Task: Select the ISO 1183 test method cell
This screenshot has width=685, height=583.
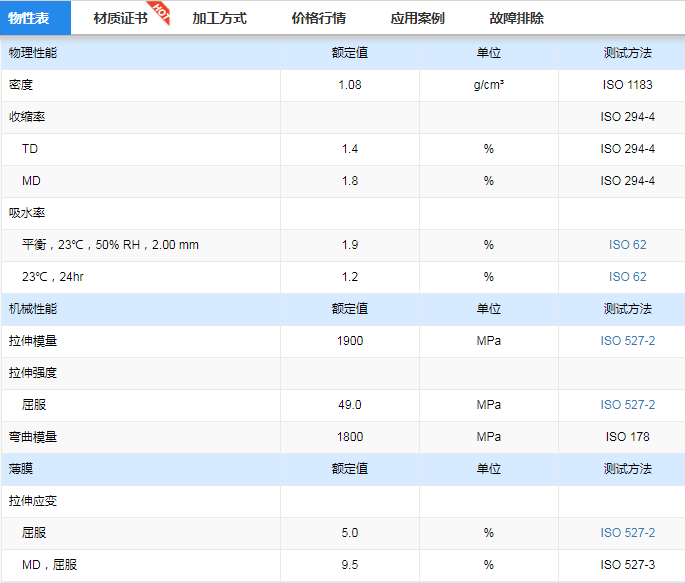Action: pos(627,85)
